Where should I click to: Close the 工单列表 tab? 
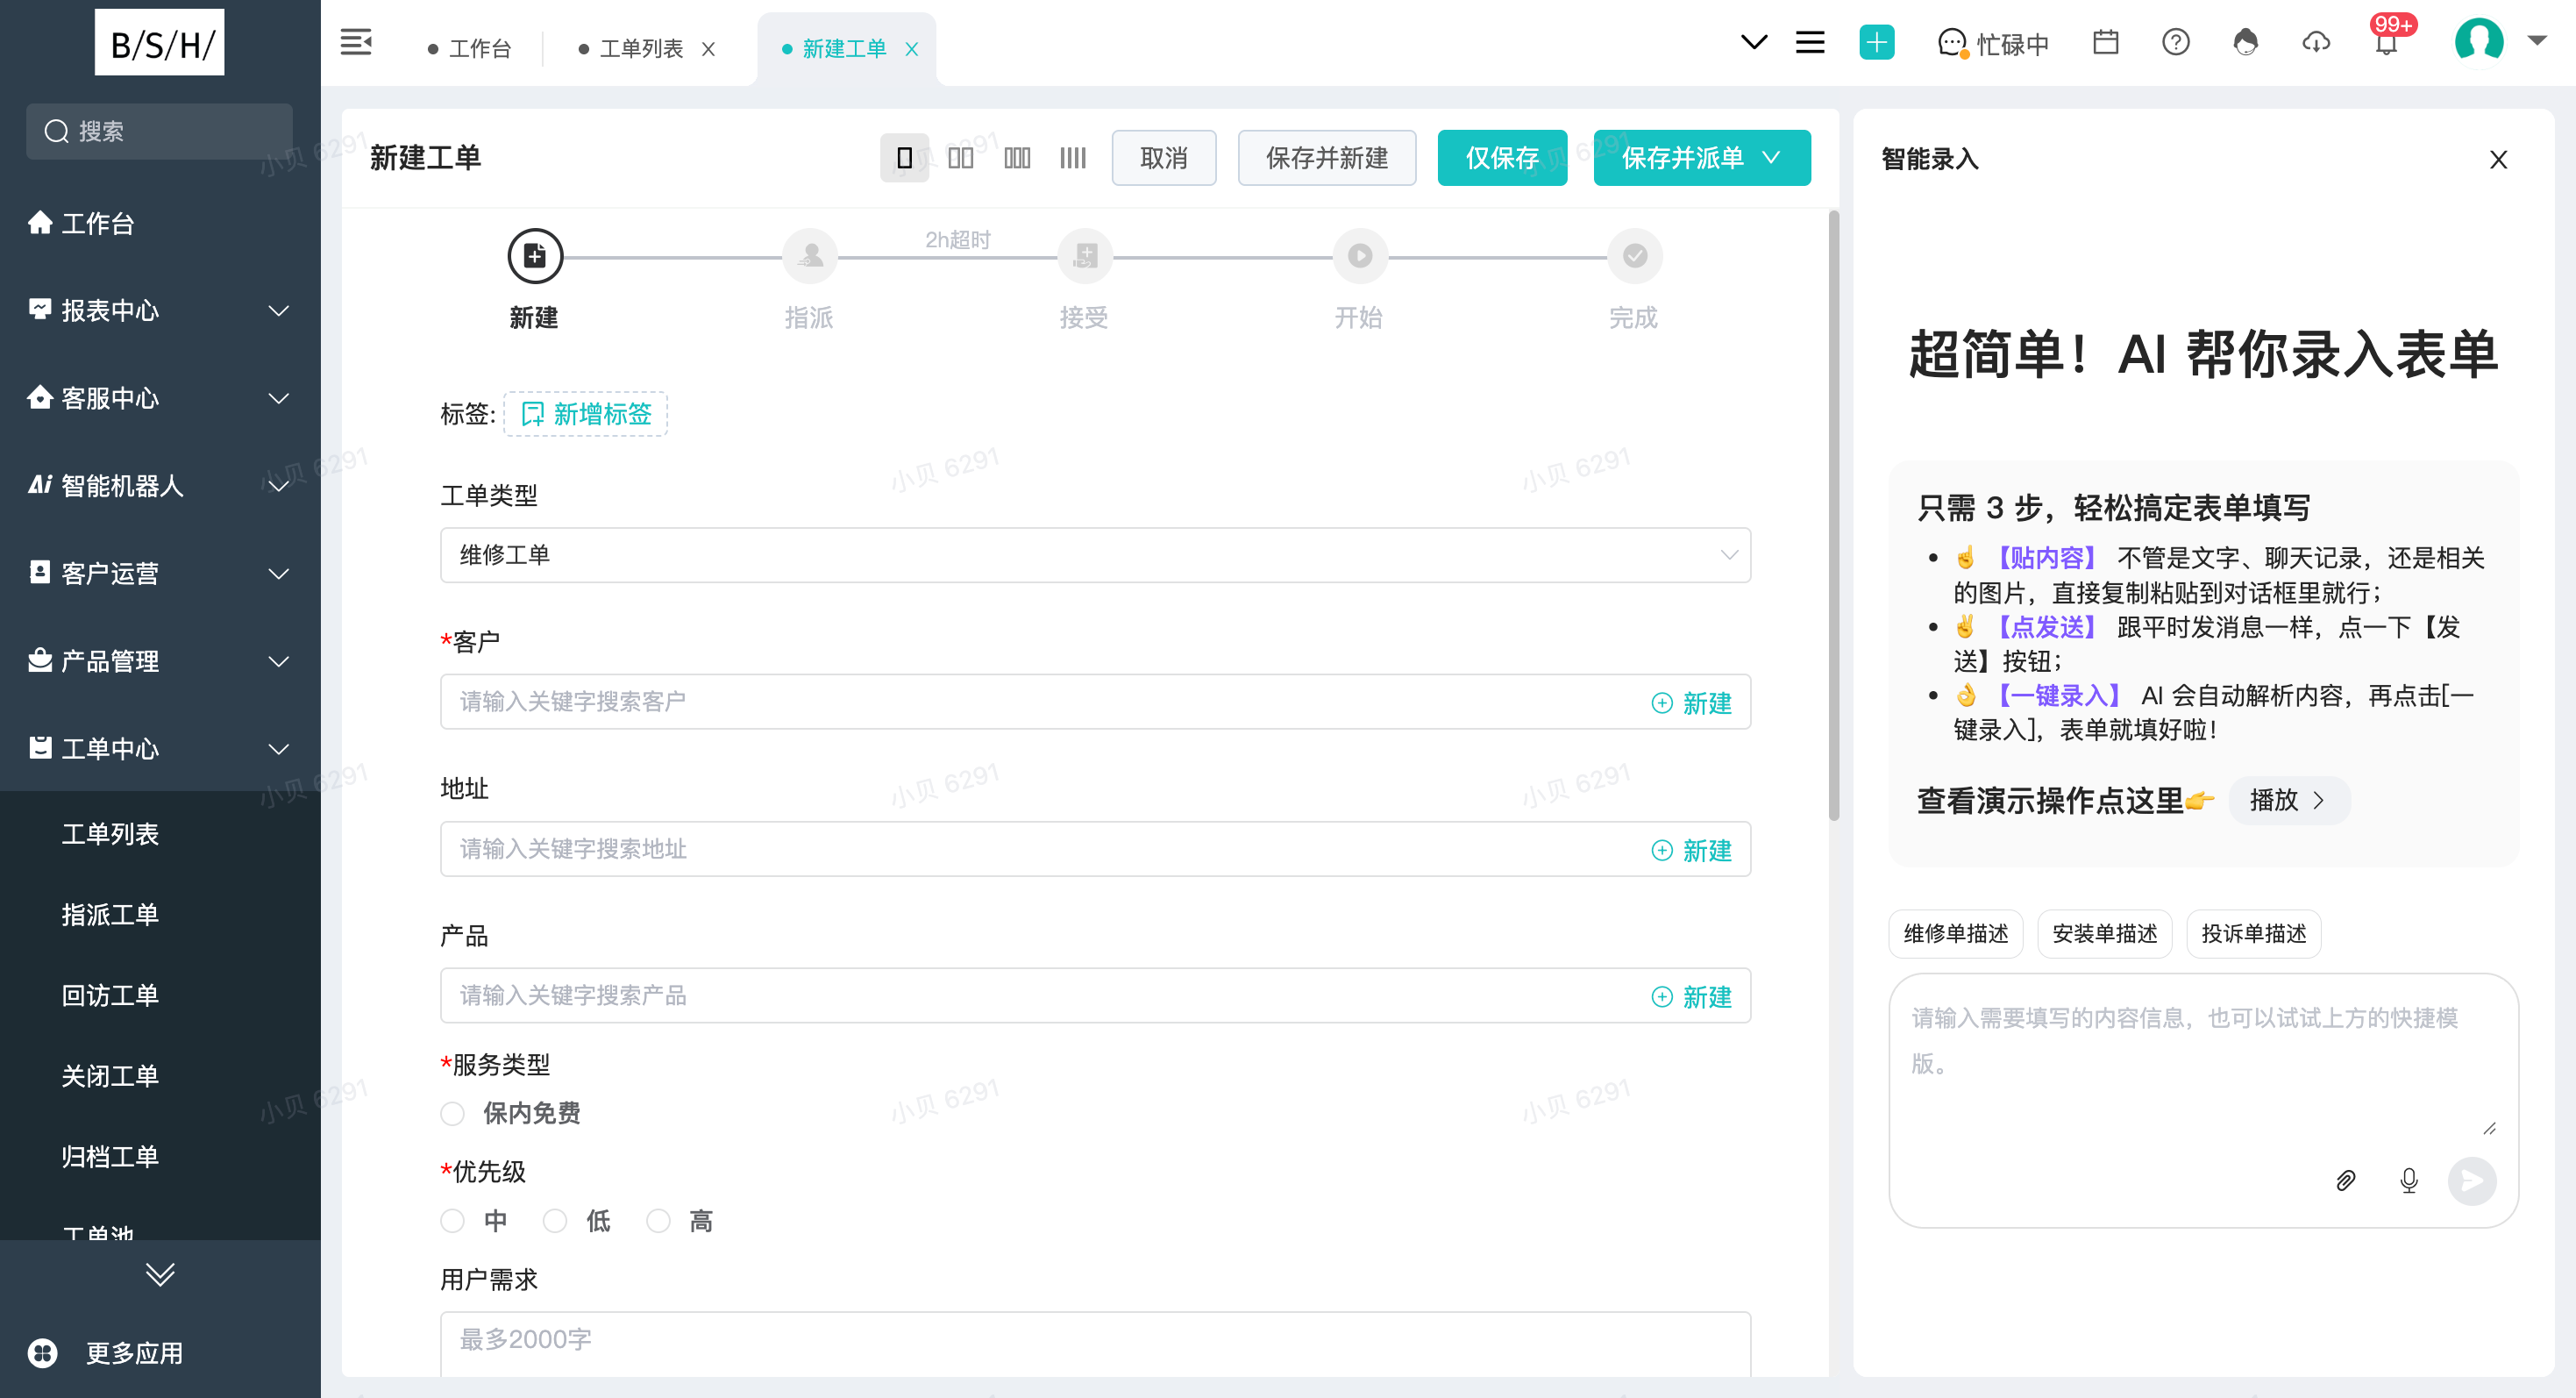point(708,49)
